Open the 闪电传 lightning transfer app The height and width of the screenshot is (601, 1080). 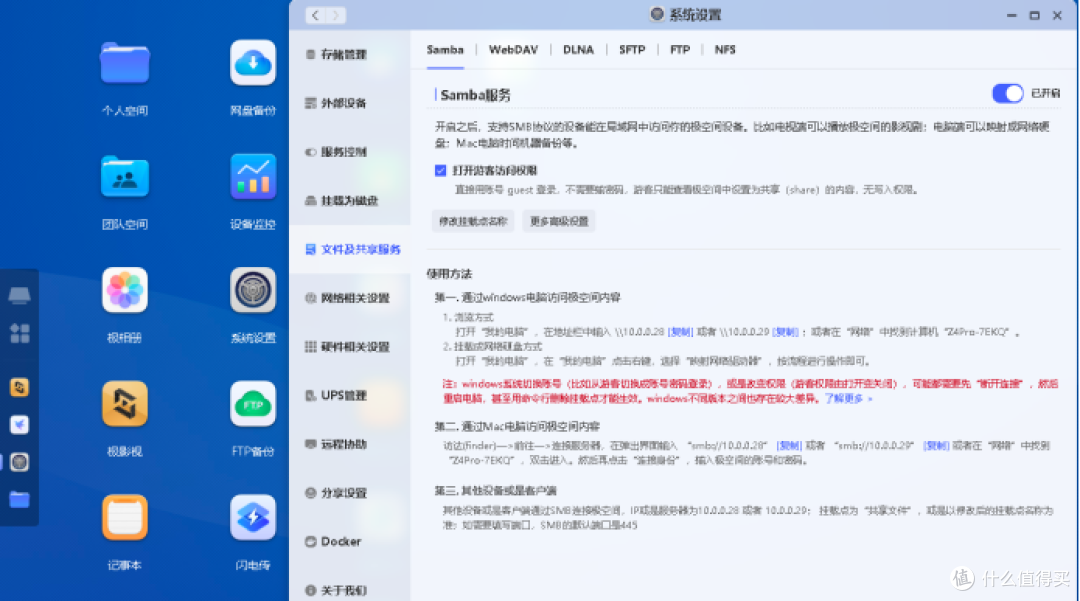tap(253, 517)
